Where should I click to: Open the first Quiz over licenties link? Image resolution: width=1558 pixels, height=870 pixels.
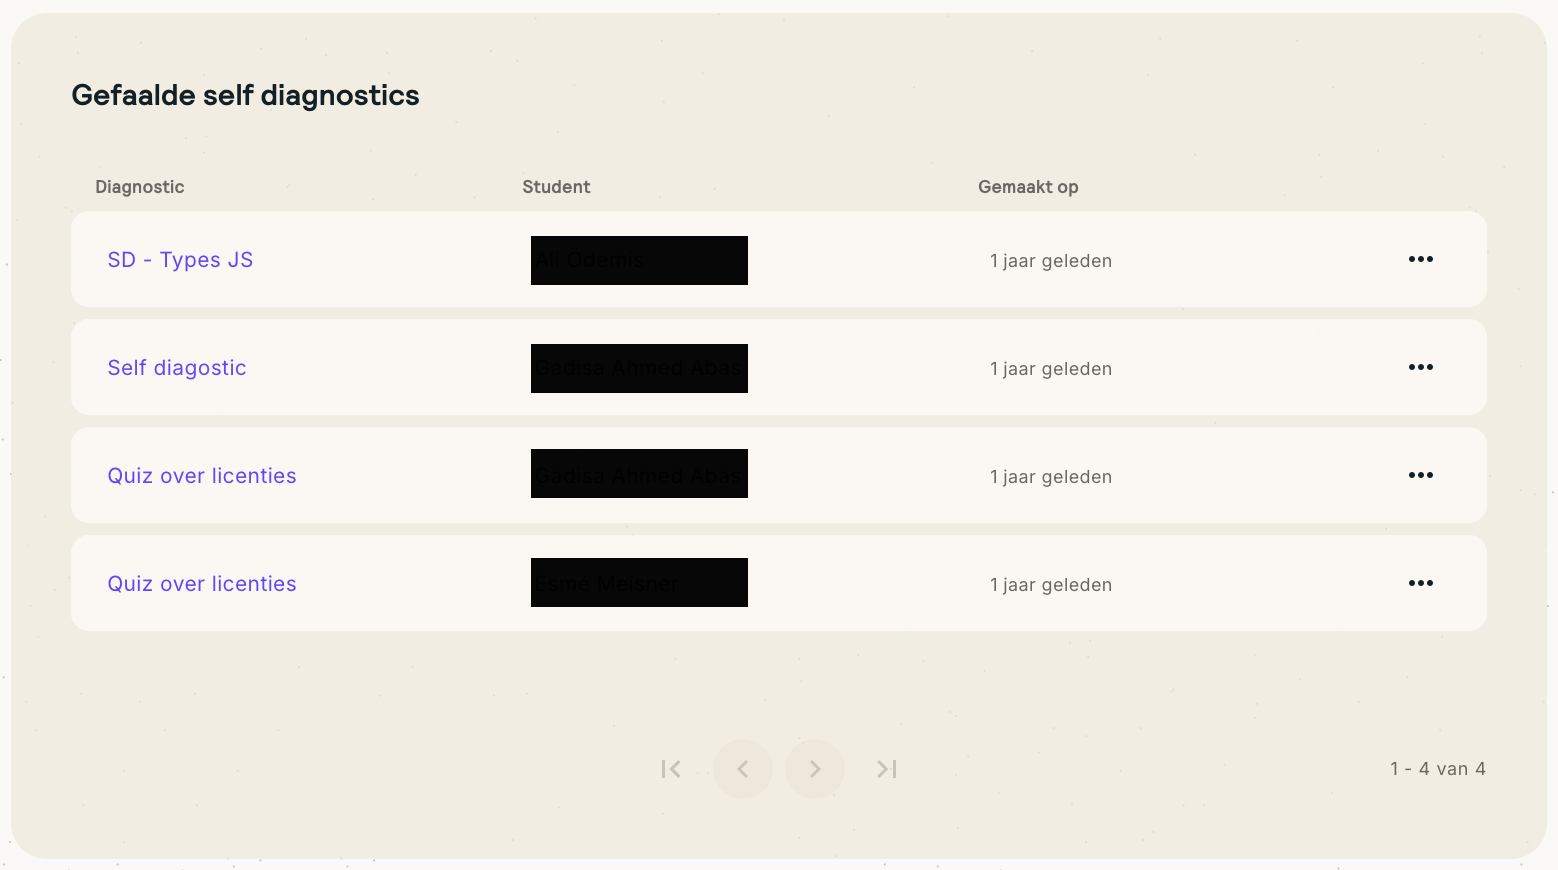click(202, 476)
